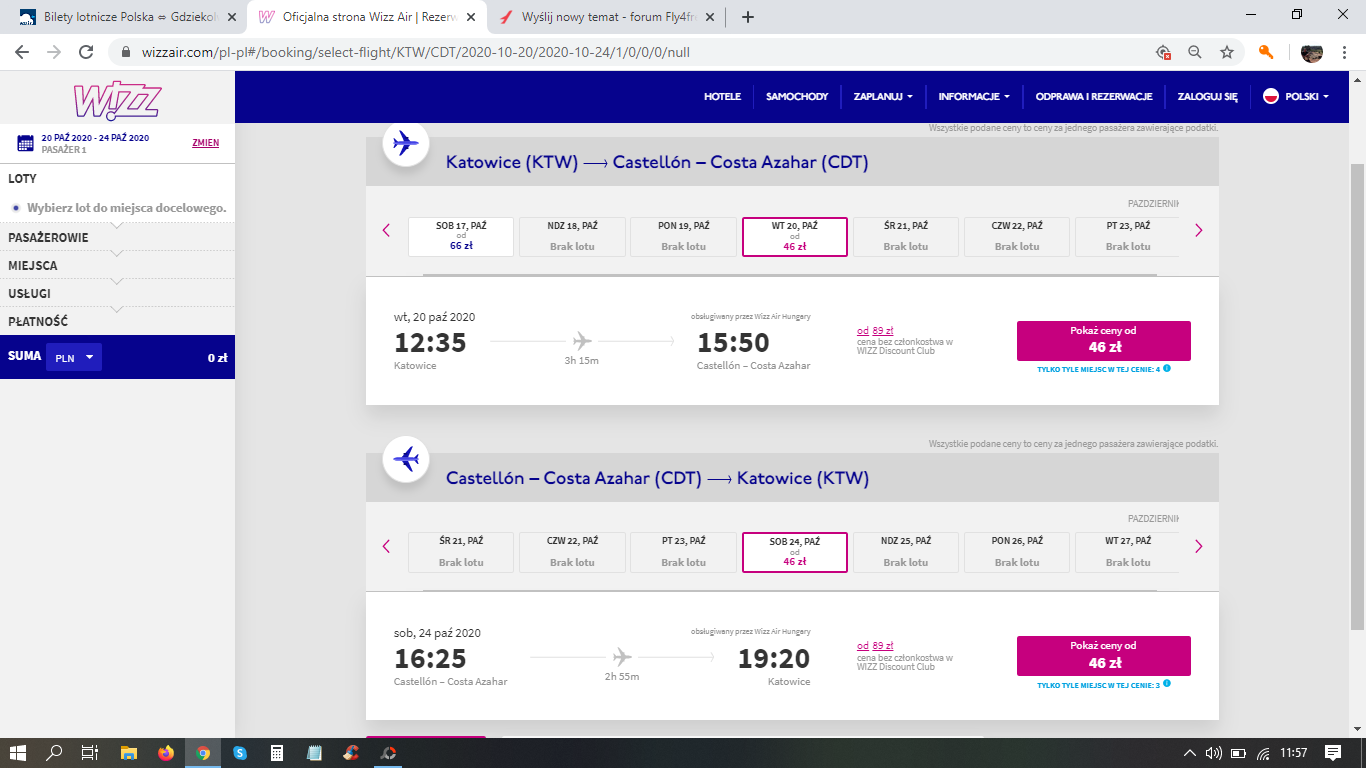Click ZALOGUJ SIĘ to log in

tap(1207, 97)
